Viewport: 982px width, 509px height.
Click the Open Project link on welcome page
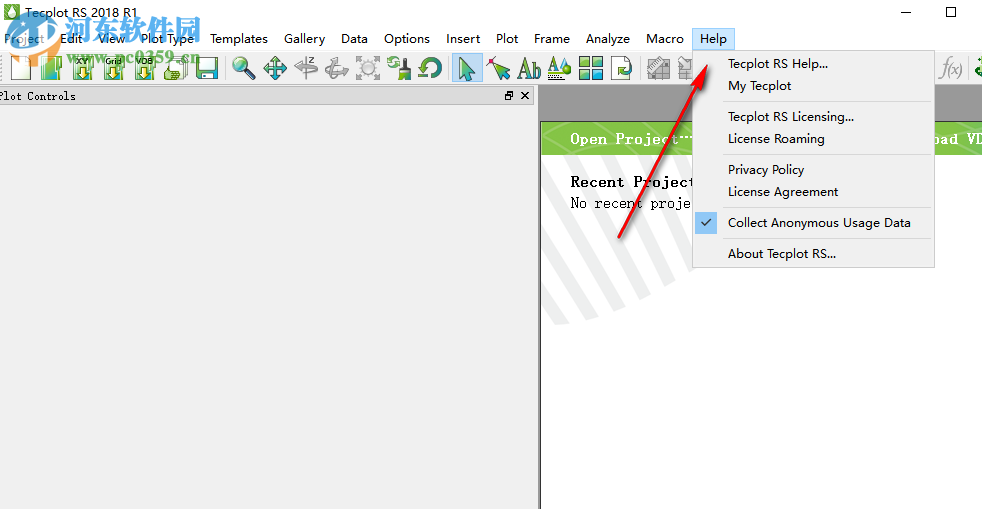[631, 139]
